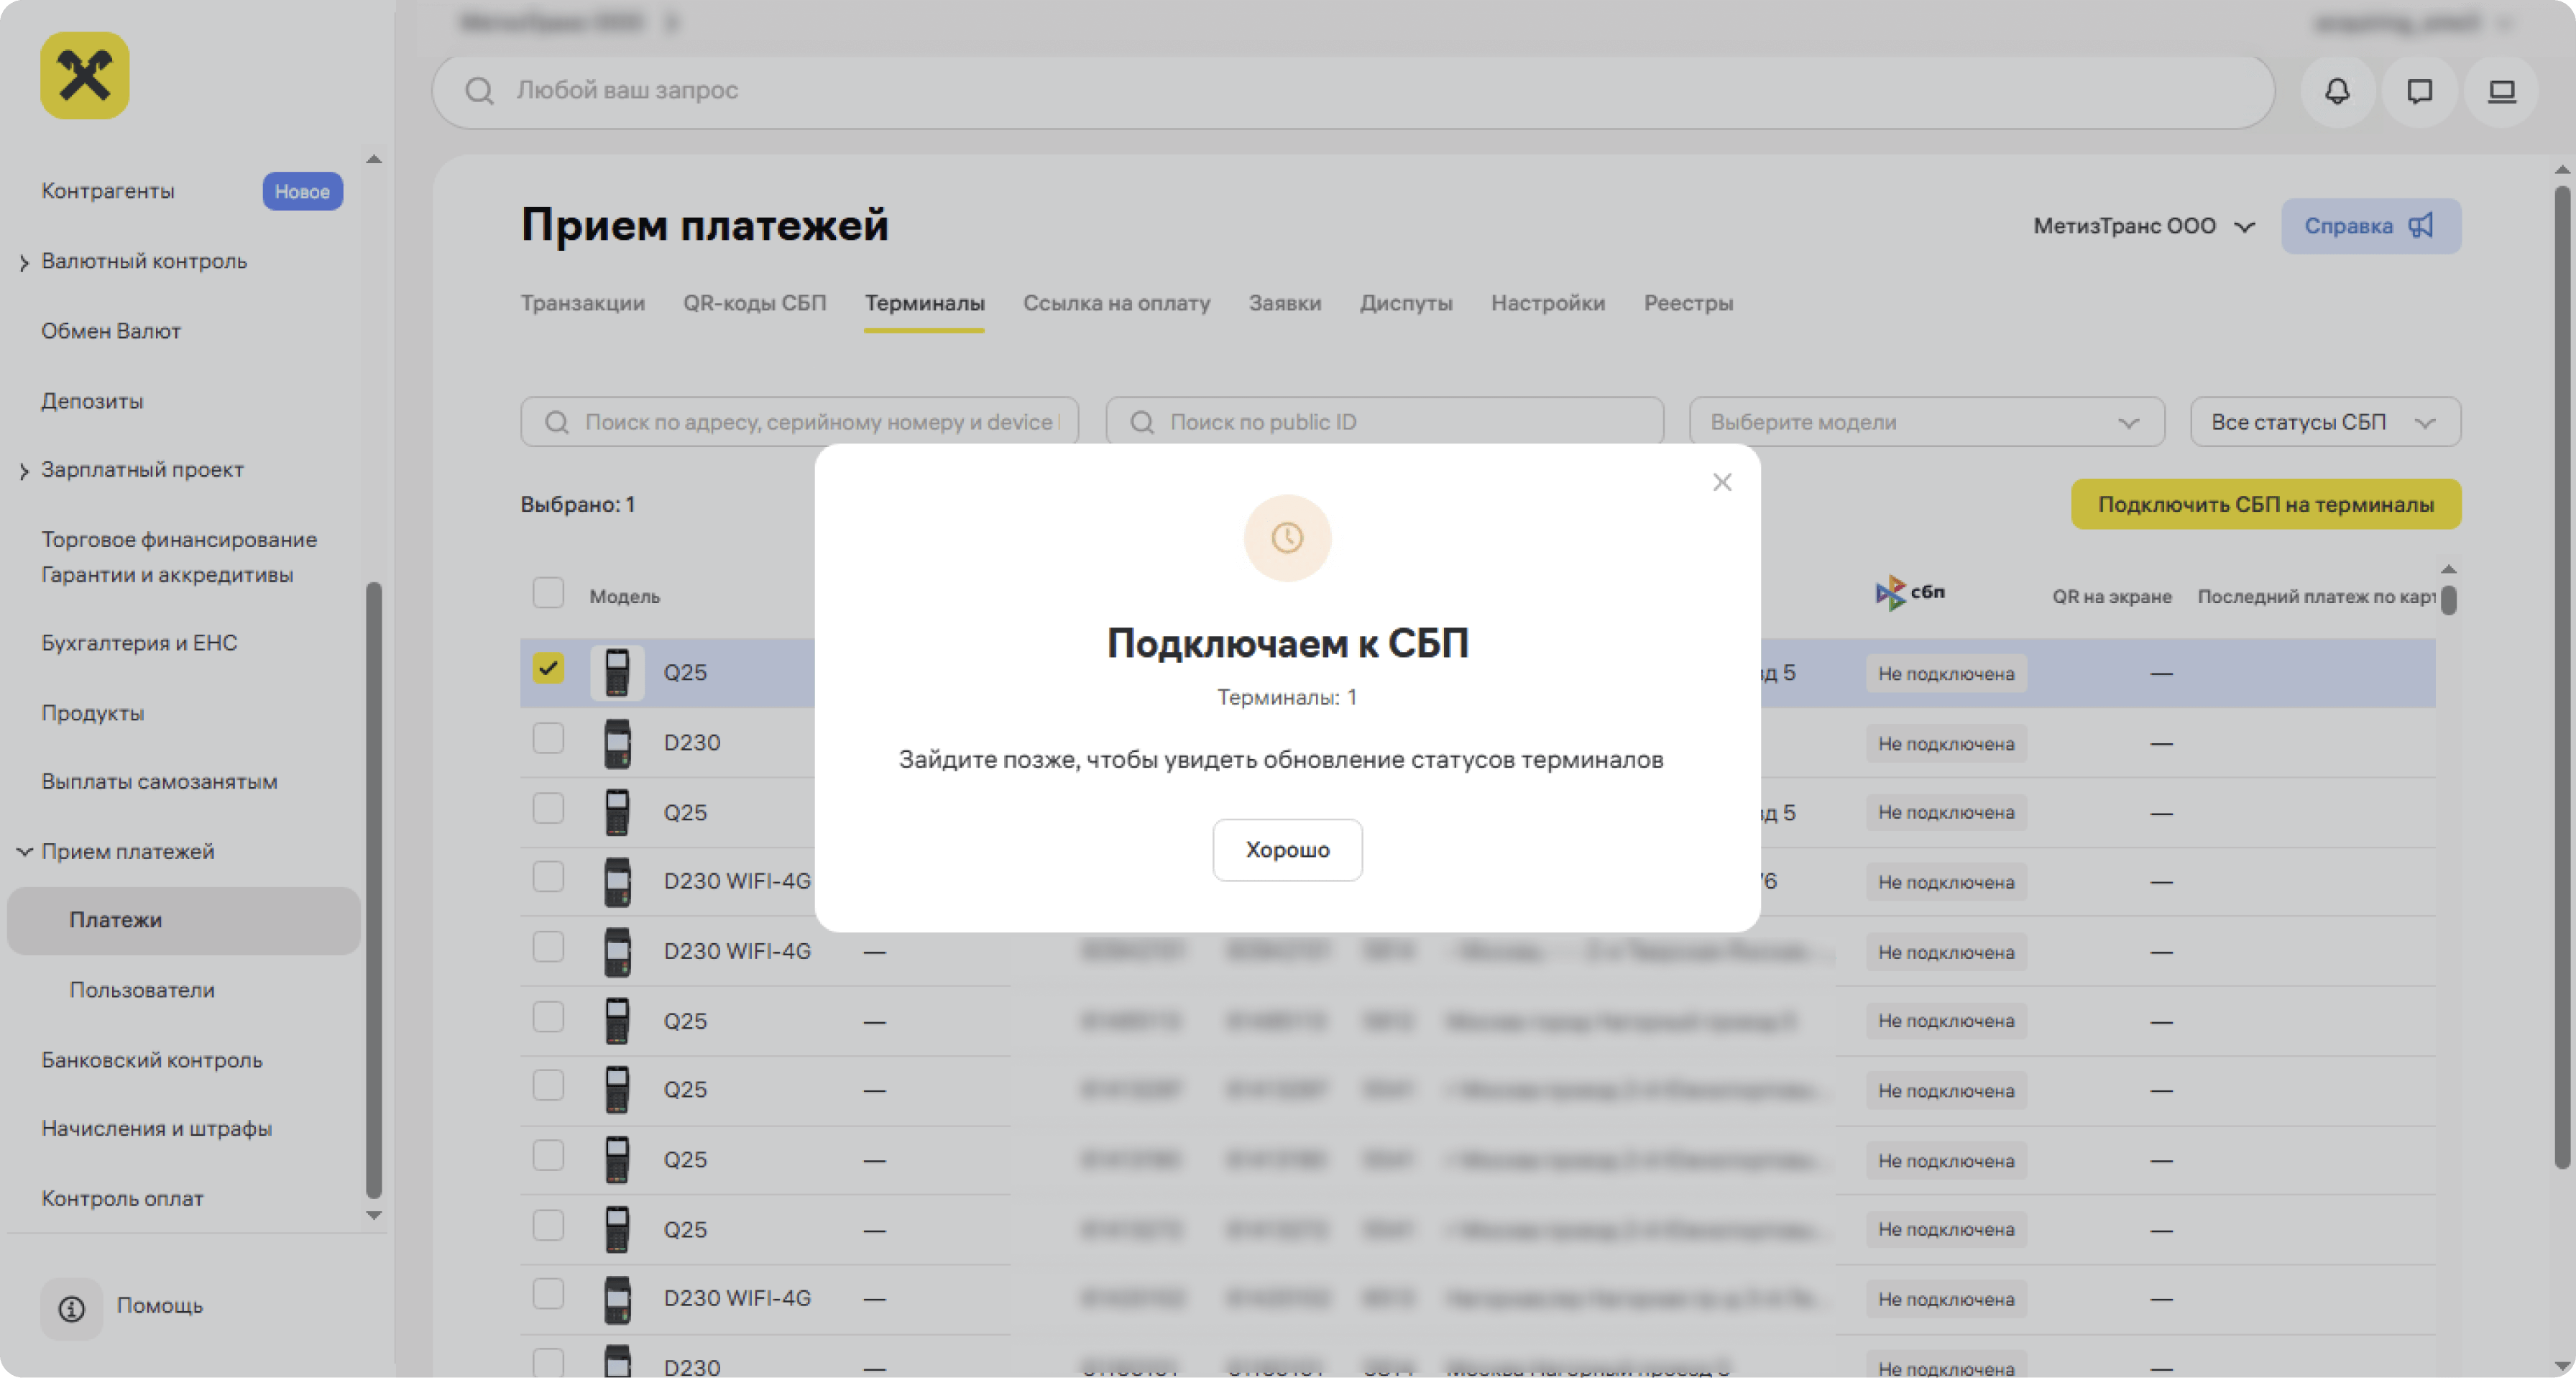Open the notifications bell icon
The height and width of the screenshot is (1378, 2576).
click(x=2337, y=91)
